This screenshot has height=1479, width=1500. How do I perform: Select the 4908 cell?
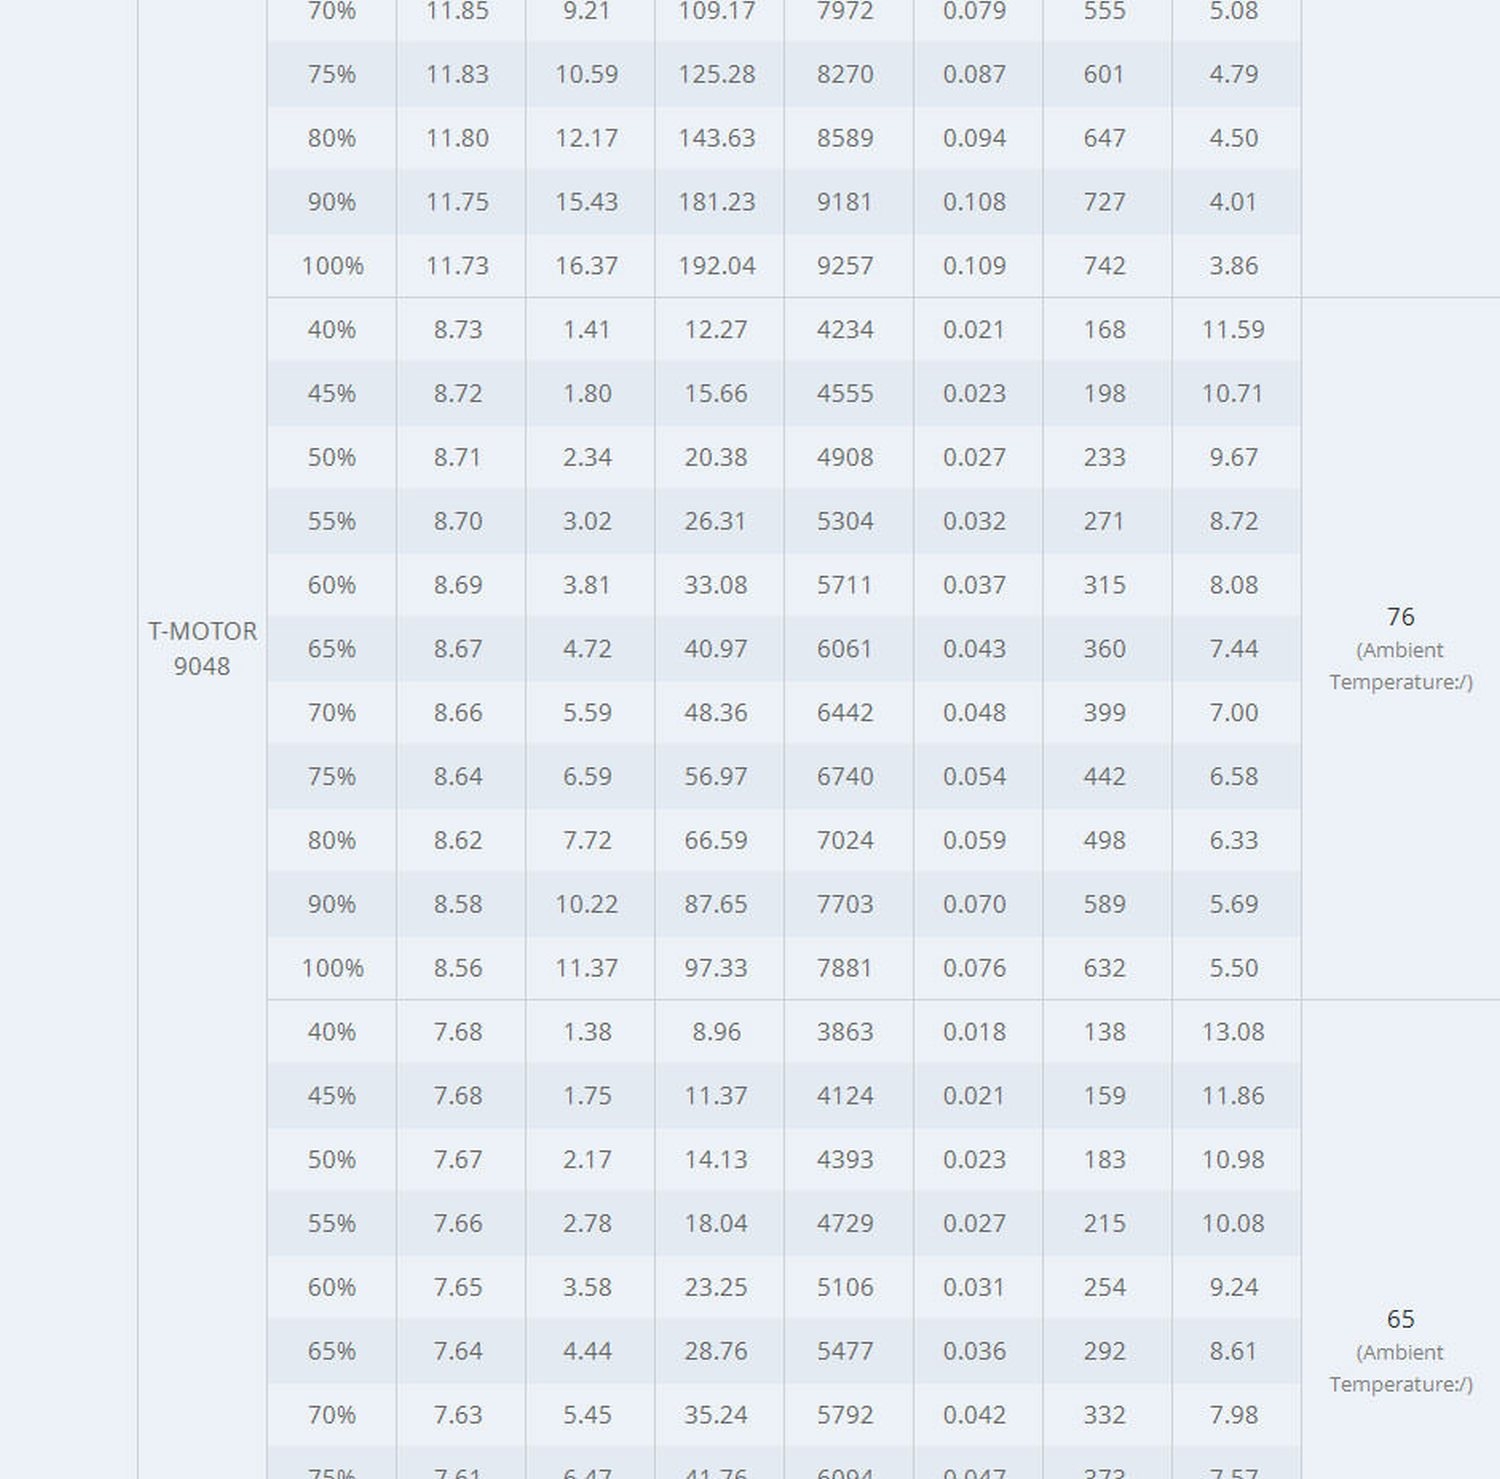[x=845, y=458]
